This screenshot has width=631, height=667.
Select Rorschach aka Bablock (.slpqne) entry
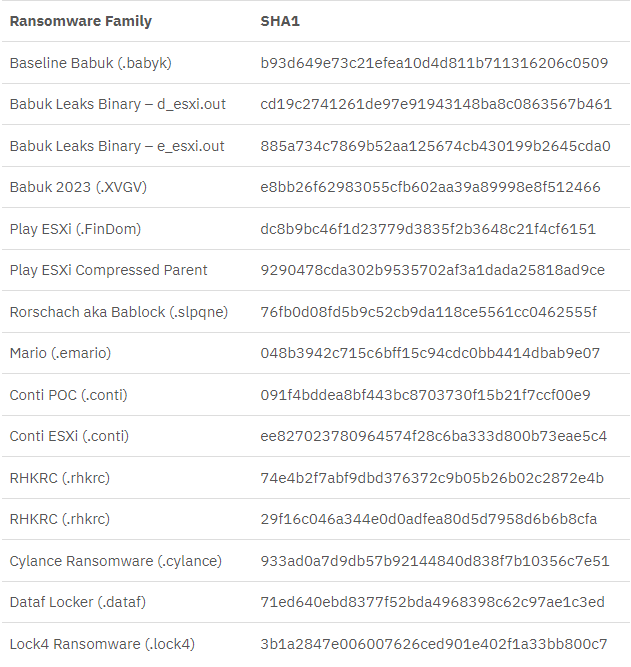point(119,312)
